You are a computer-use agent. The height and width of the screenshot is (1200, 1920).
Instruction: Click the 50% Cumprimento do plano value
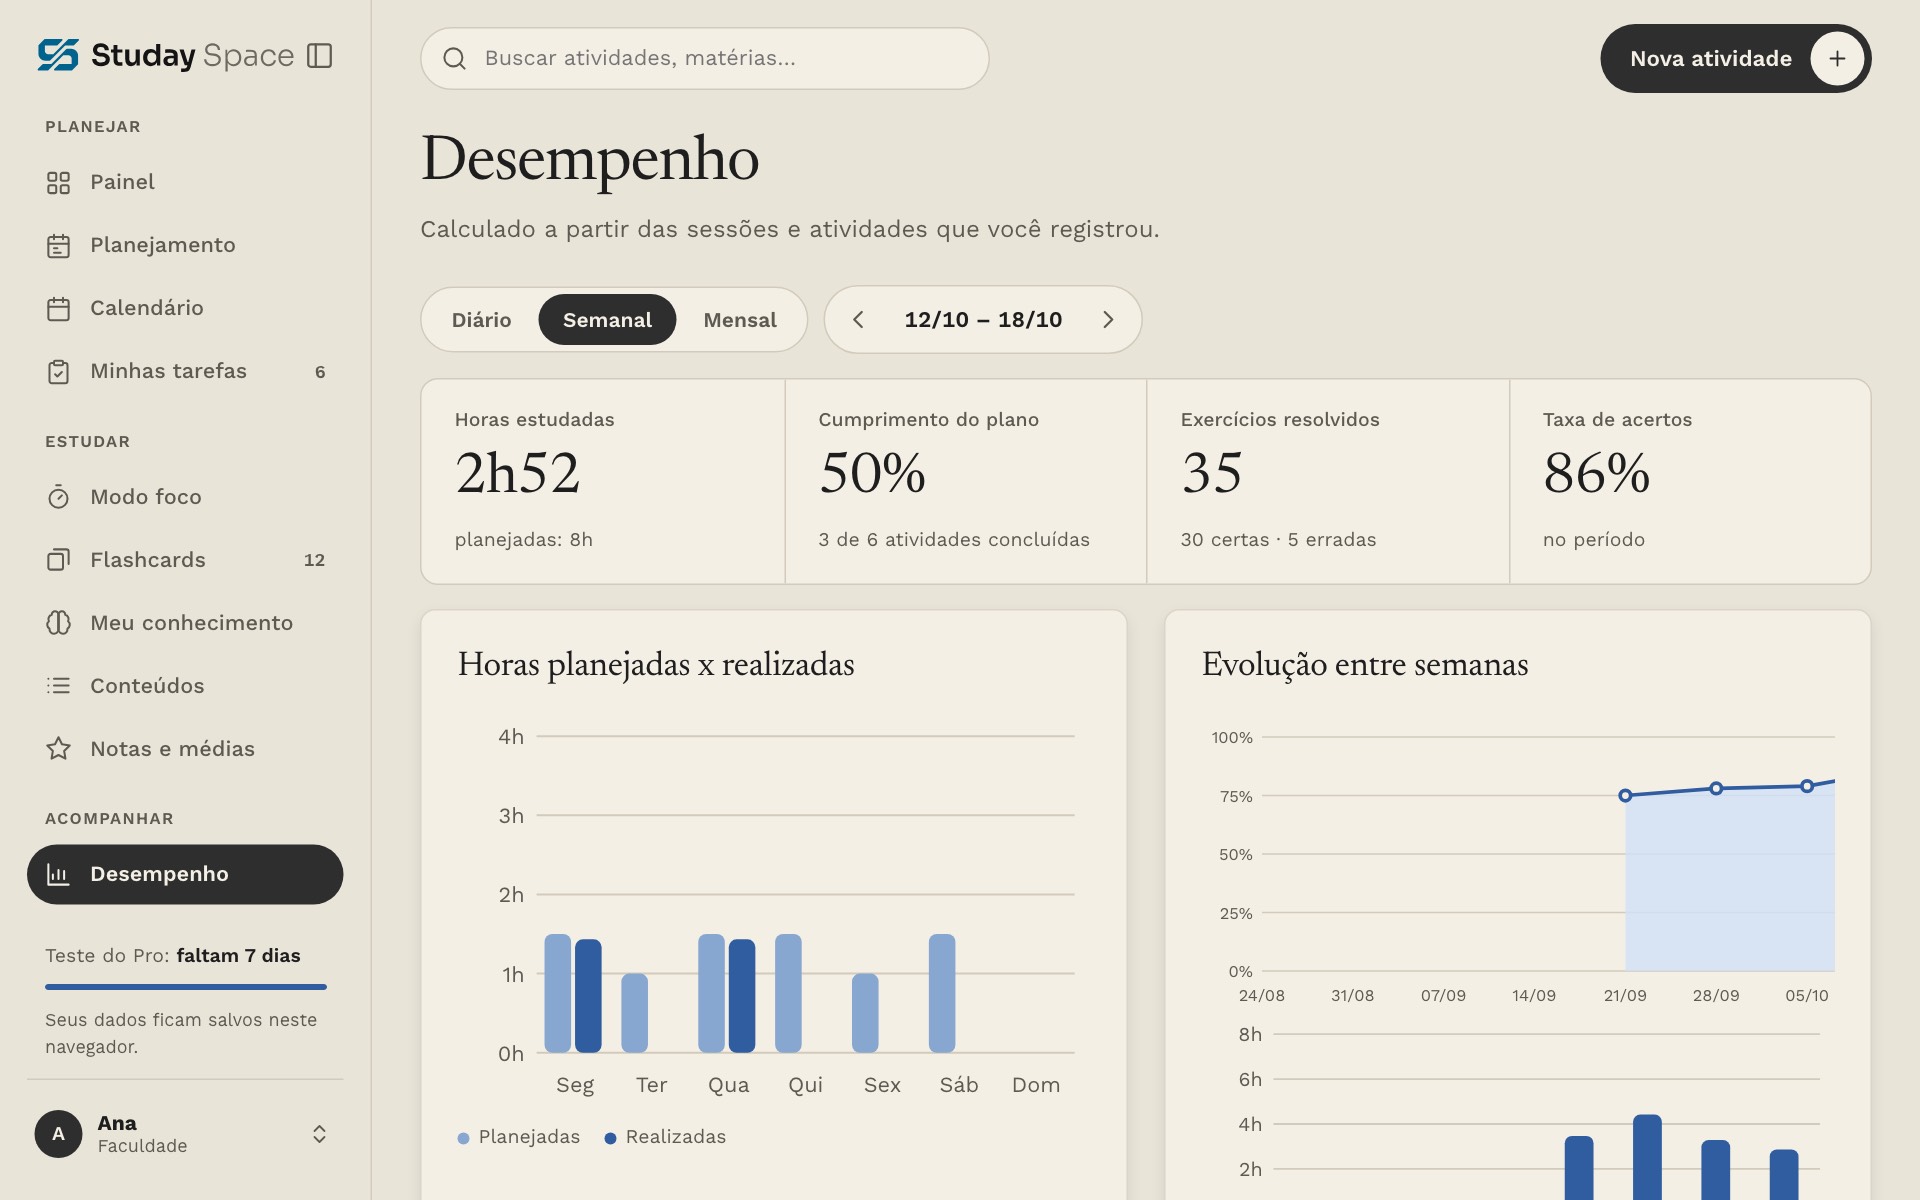click(872, 473)
